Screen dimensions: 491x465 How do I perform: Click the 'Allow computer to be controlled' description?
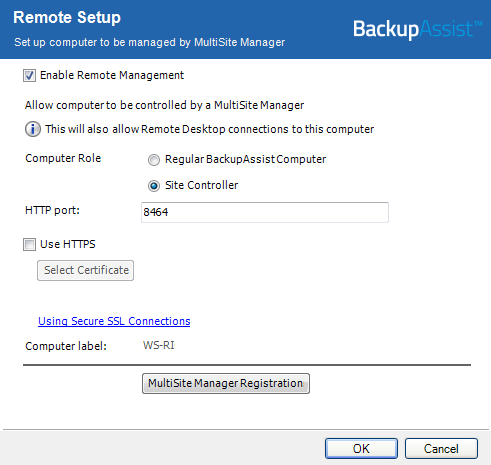tap(164, 105)
